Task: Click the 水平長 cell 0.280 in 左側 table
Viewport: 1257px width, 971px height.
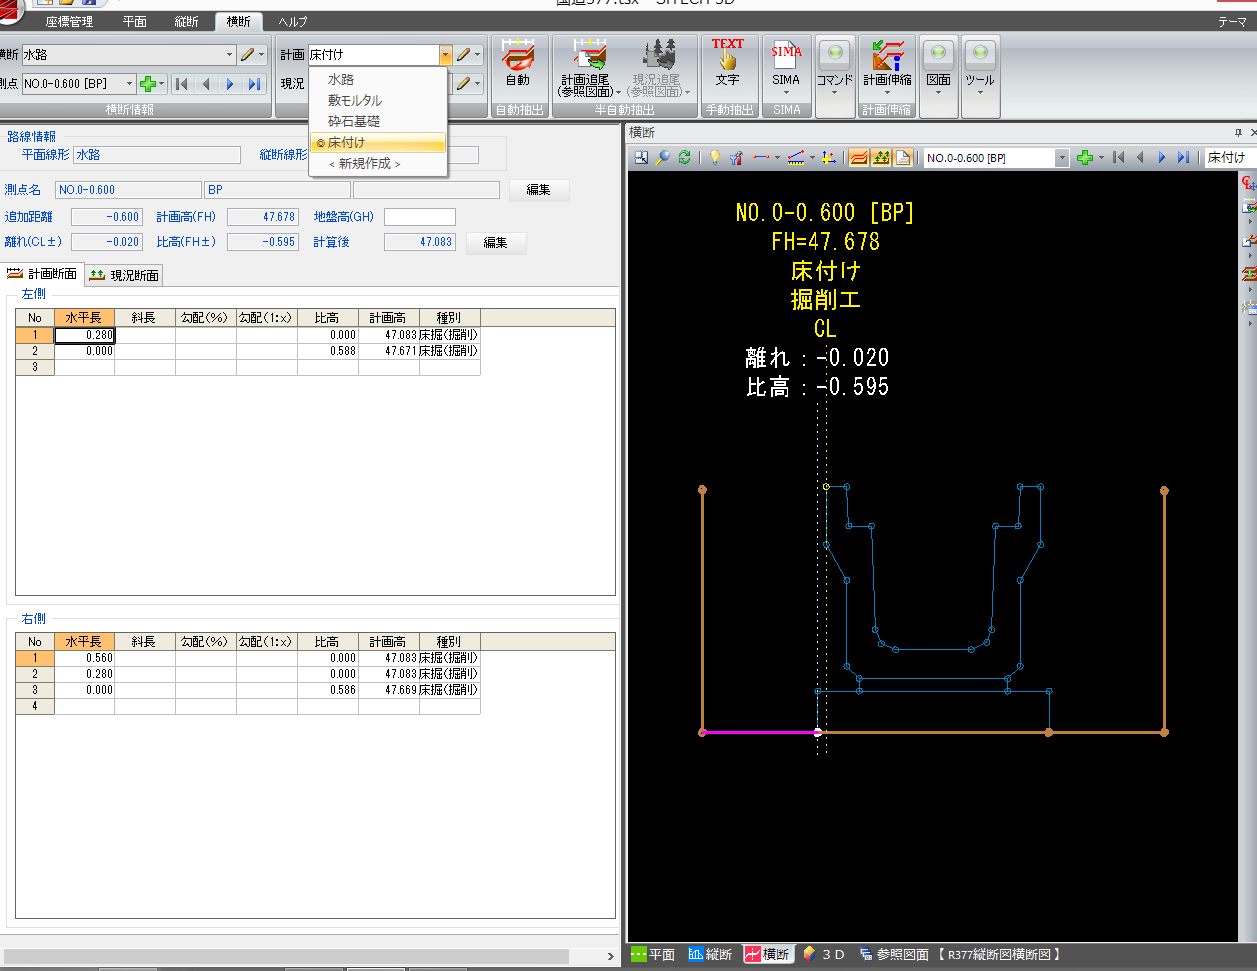Action: click(84, 335)
